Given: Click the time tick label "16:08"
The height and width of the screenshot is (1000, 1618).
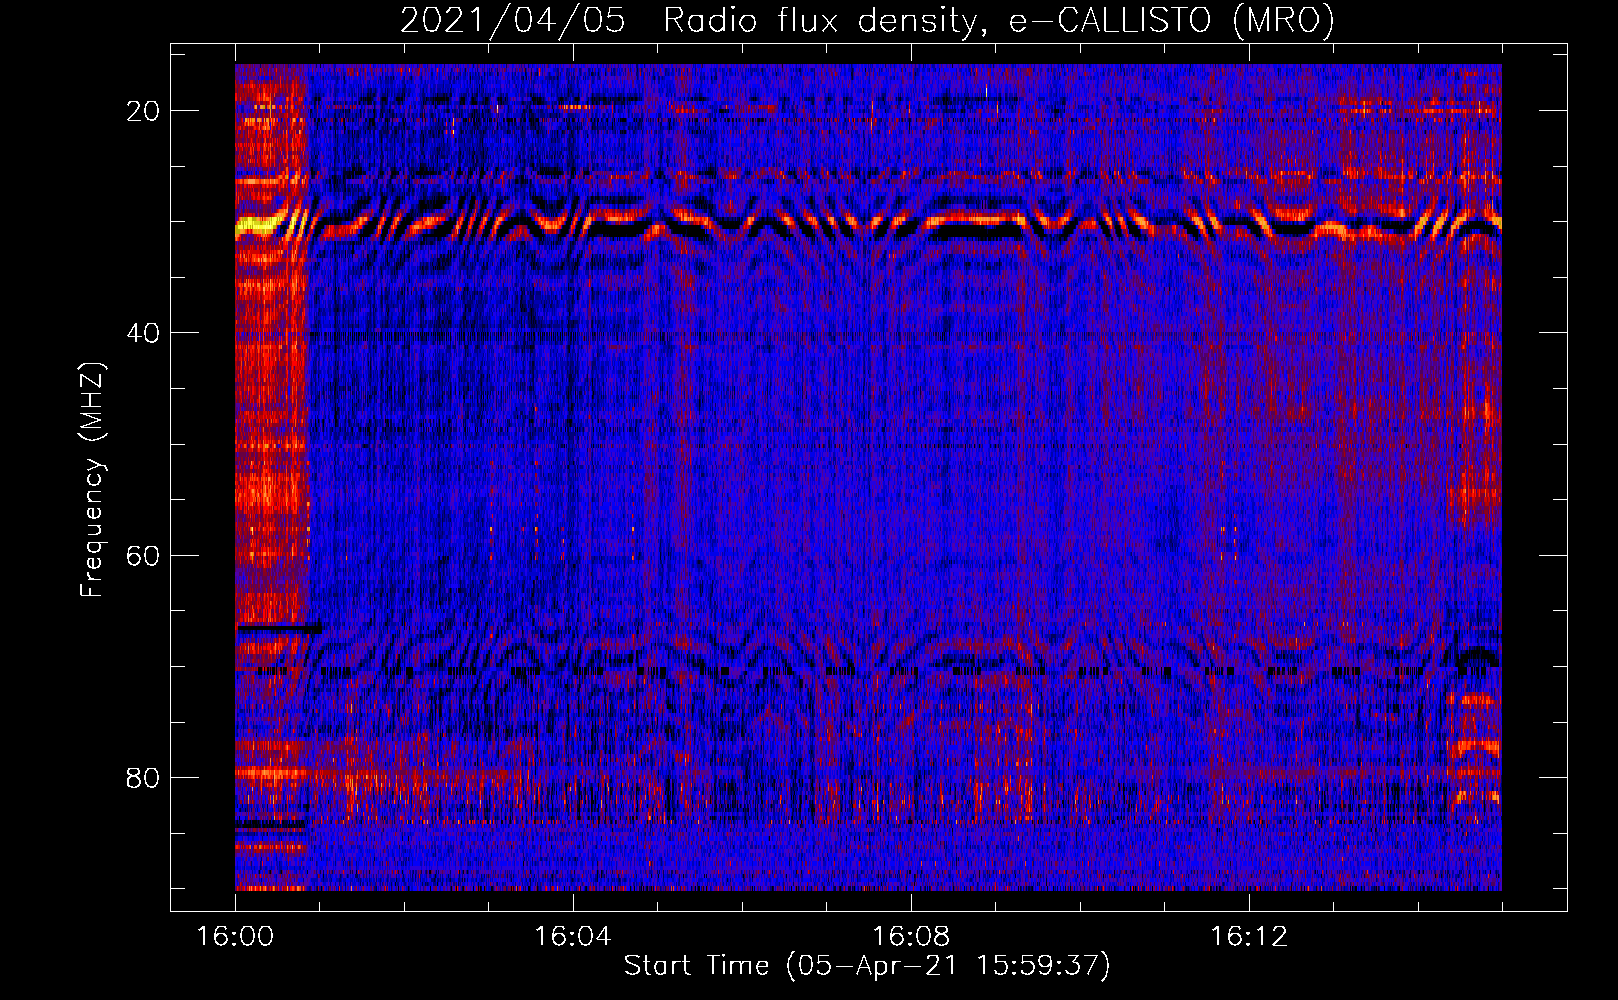Looking at the screenshot, I should tap(911, 937).
